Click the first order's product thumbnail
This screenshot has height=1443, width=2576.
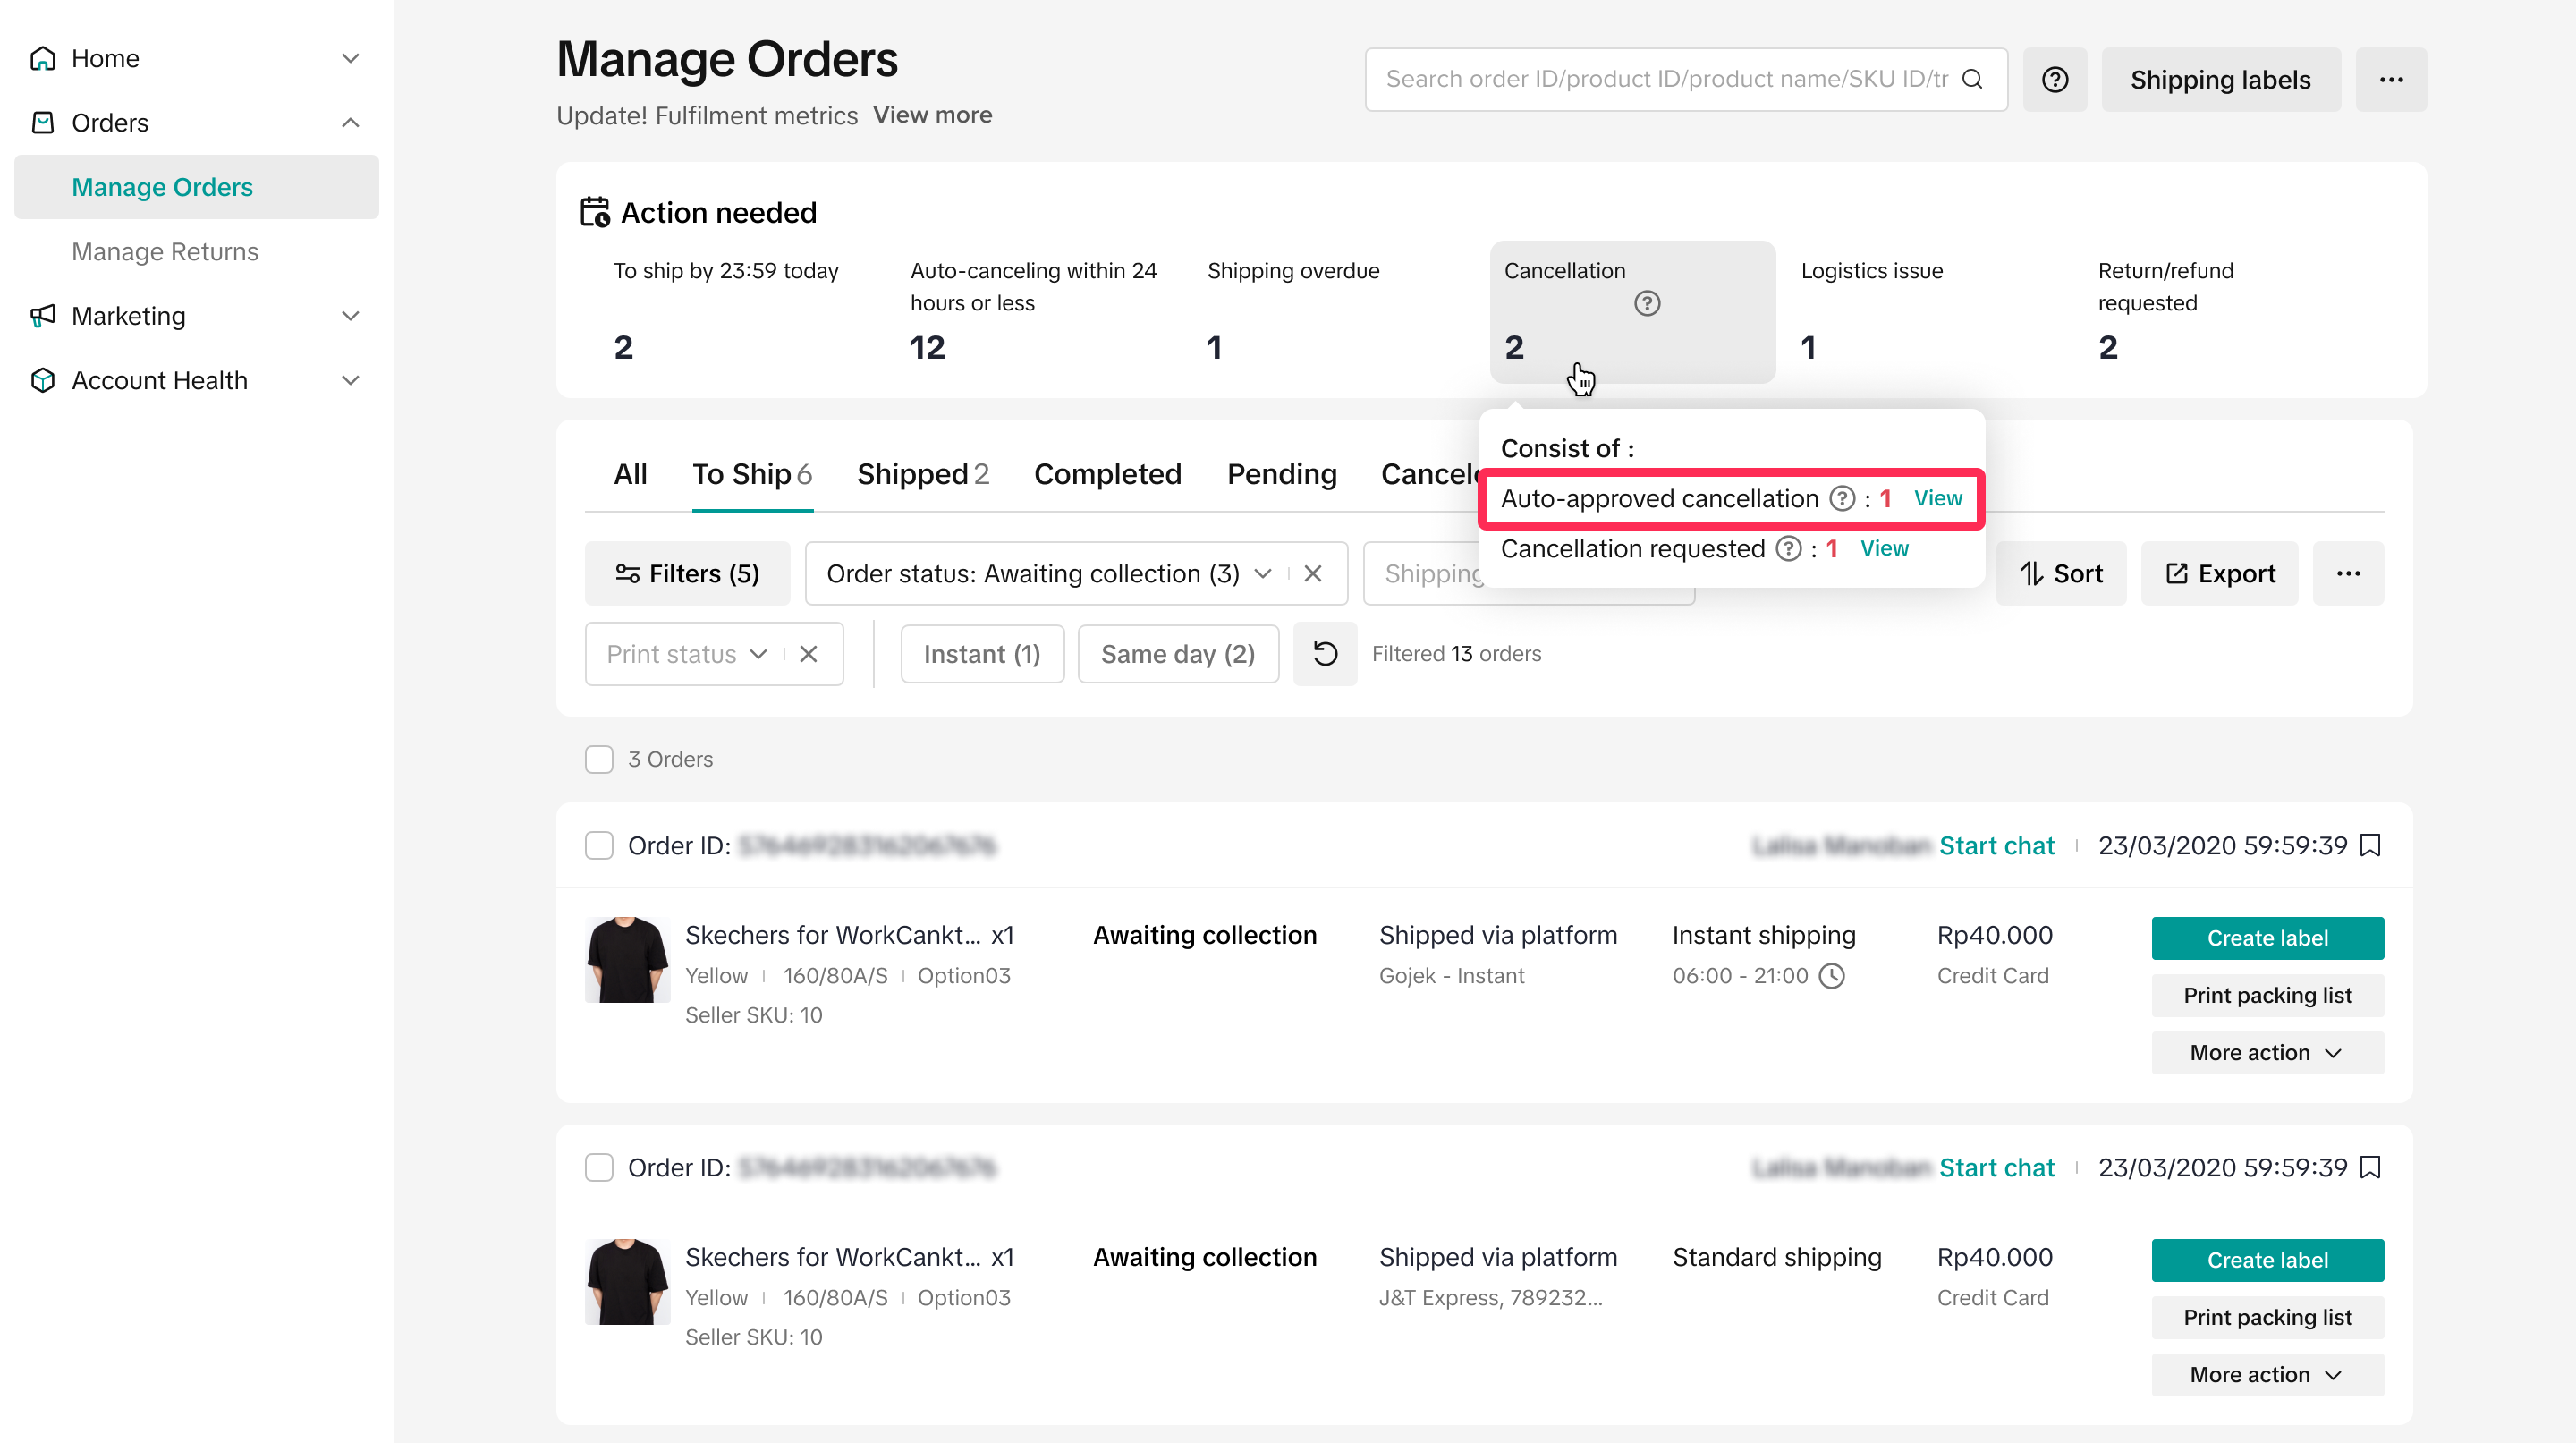point(627,959)
